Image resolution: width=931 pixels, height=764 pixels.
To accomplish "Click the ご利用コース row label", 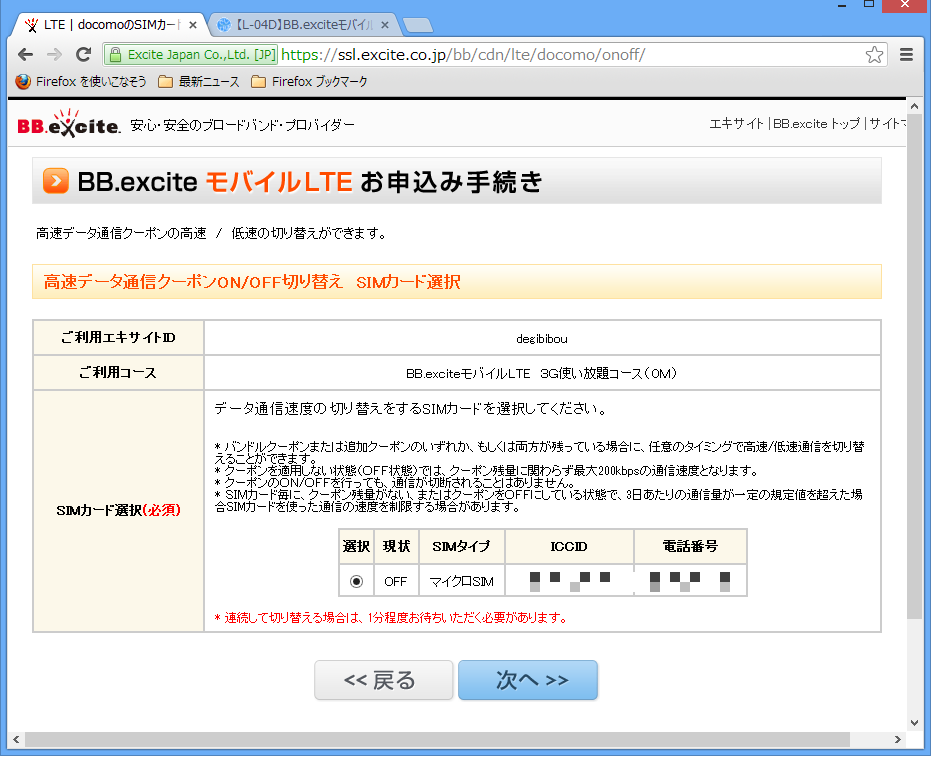I will coord(119,373).
